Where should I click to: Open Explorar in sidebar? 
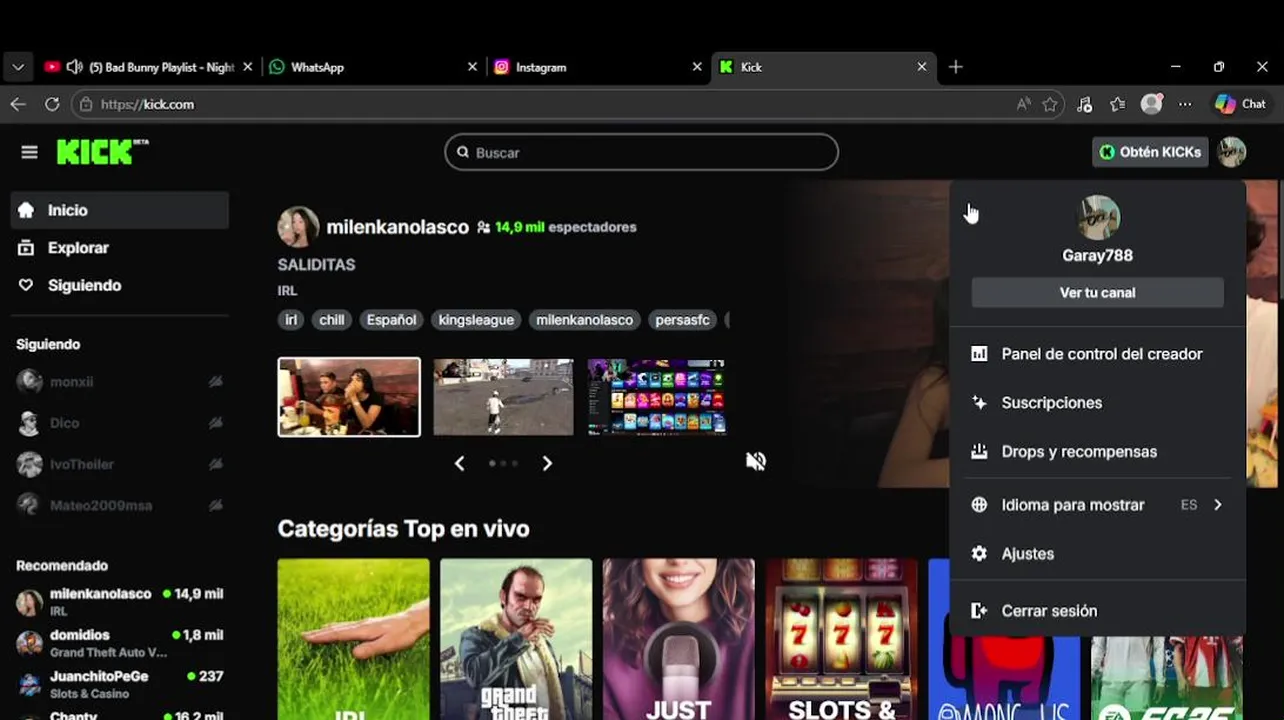point(120,248)
